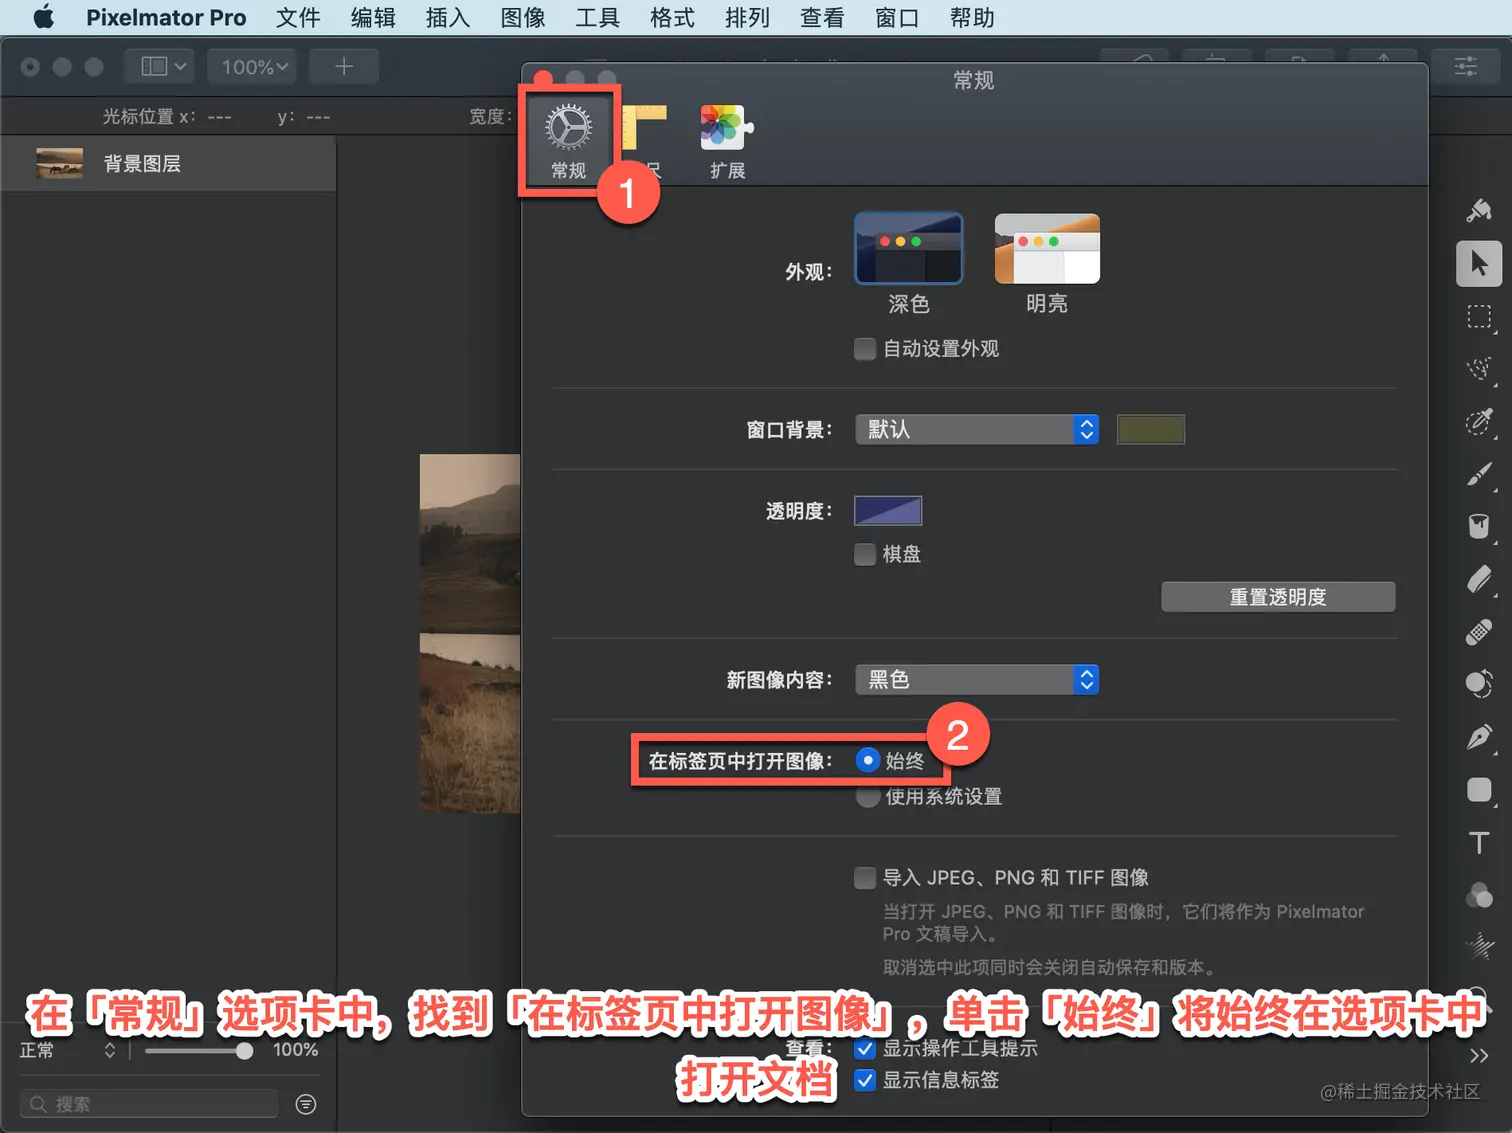Open the 窗口背景 默认 dropdown
This screenshot has height=1133, width=1512.
977,429
